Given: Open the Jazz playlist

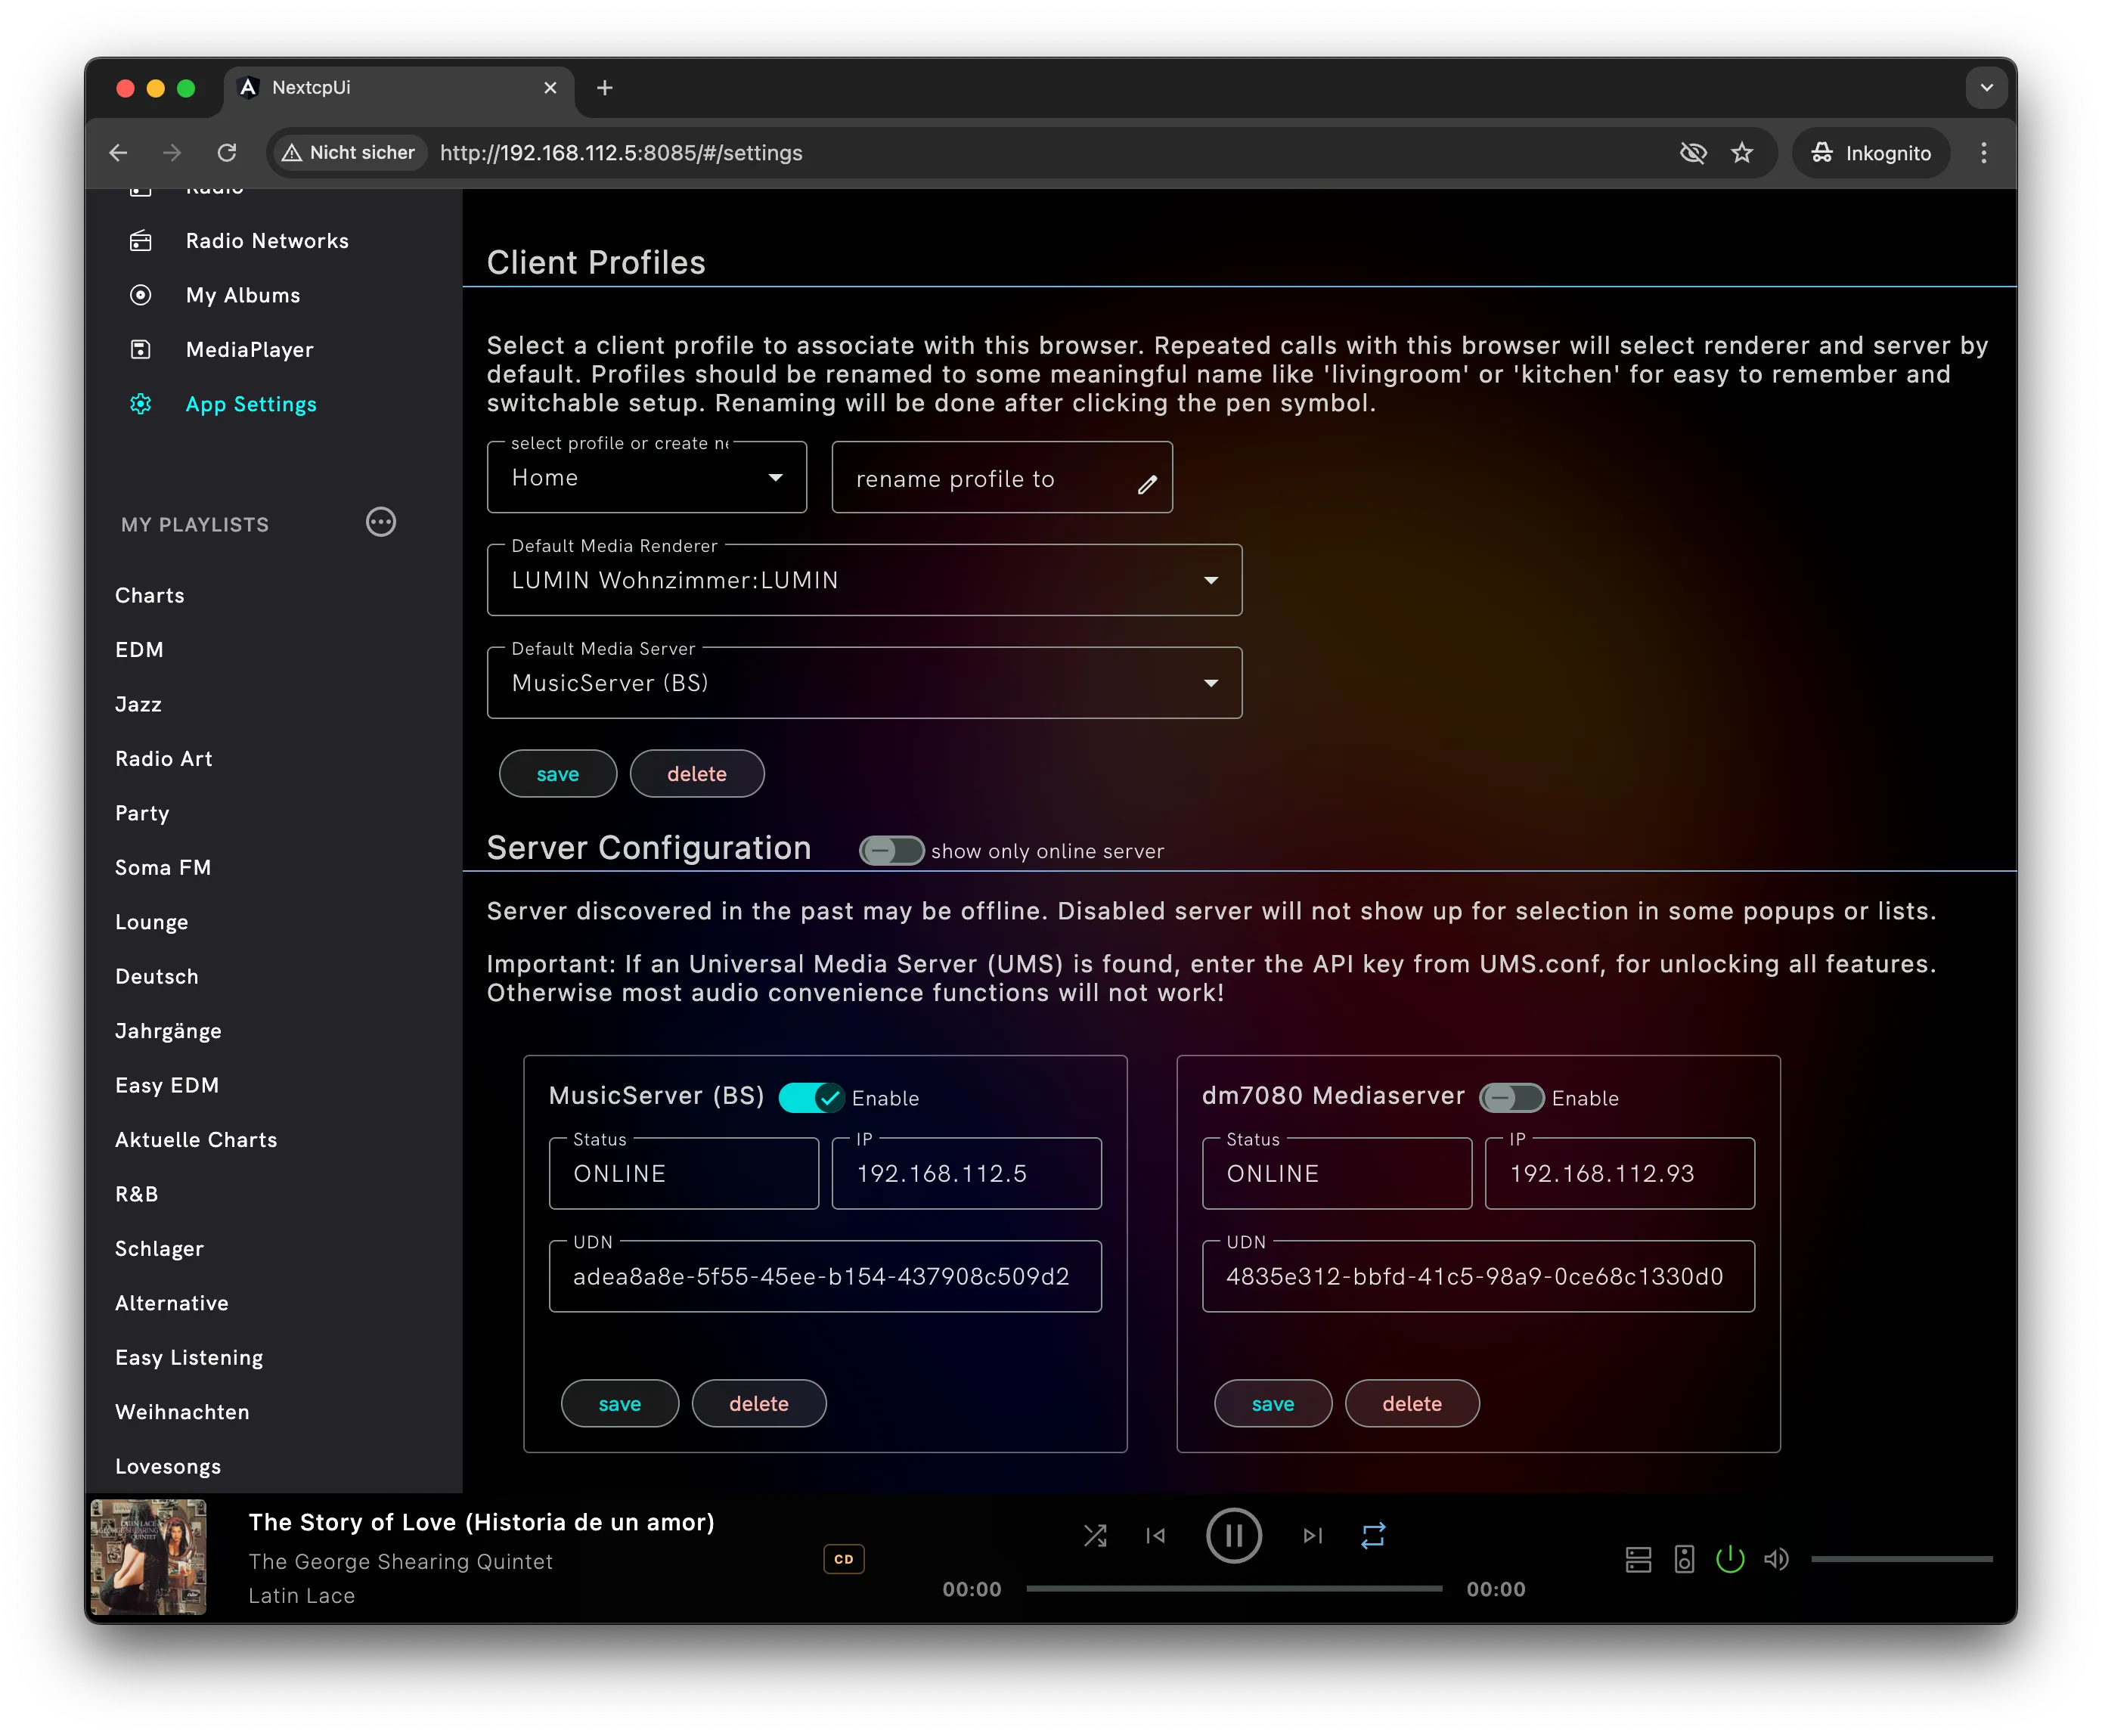Looking at the screenshot, I should (138, 705).
